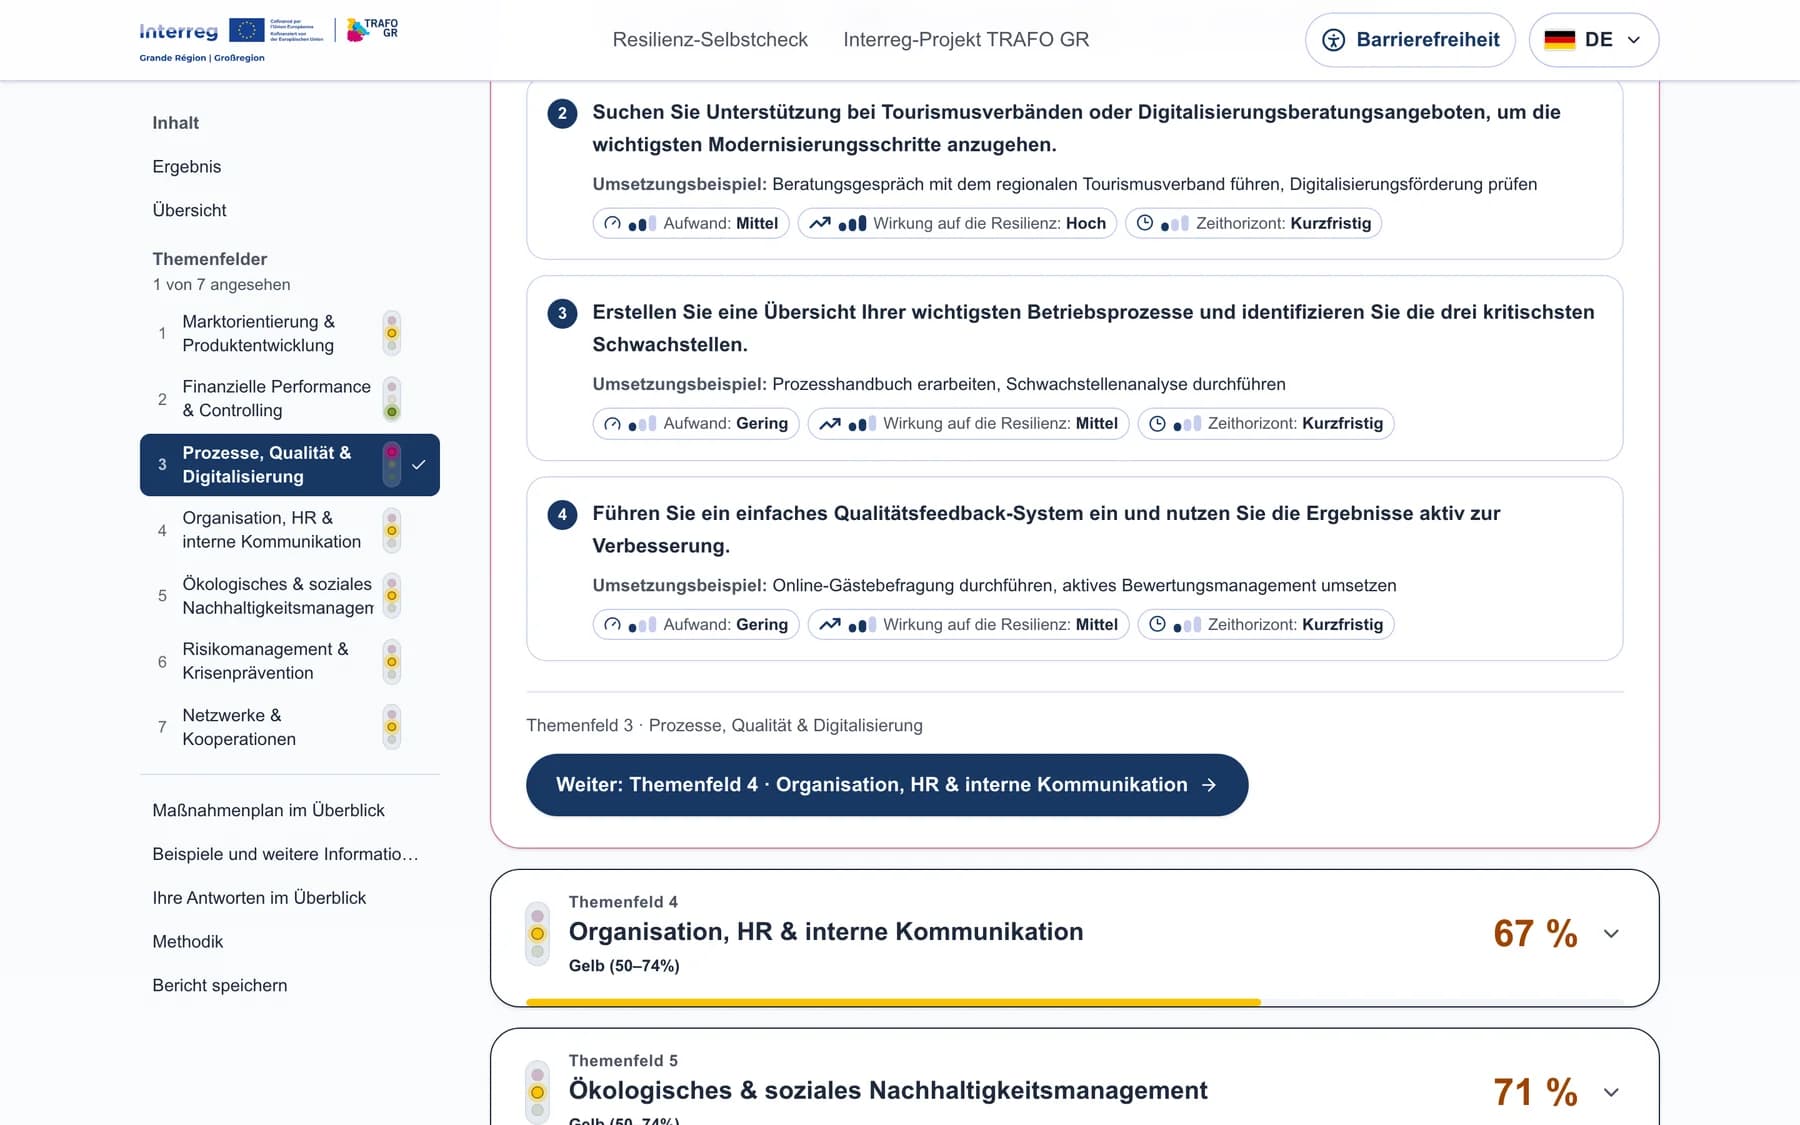This screenshot has width=1800, height=1125.
Task: Open Beispiele und weitere Informationen link
Action: point(285,854)
